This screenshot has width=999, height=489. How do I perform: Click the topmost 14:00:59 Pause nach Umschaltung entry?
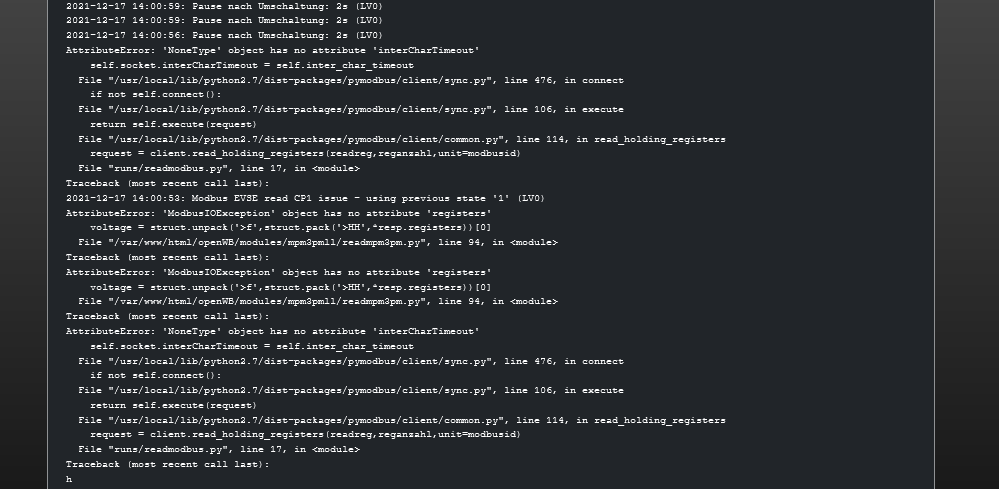coord(224,6)
